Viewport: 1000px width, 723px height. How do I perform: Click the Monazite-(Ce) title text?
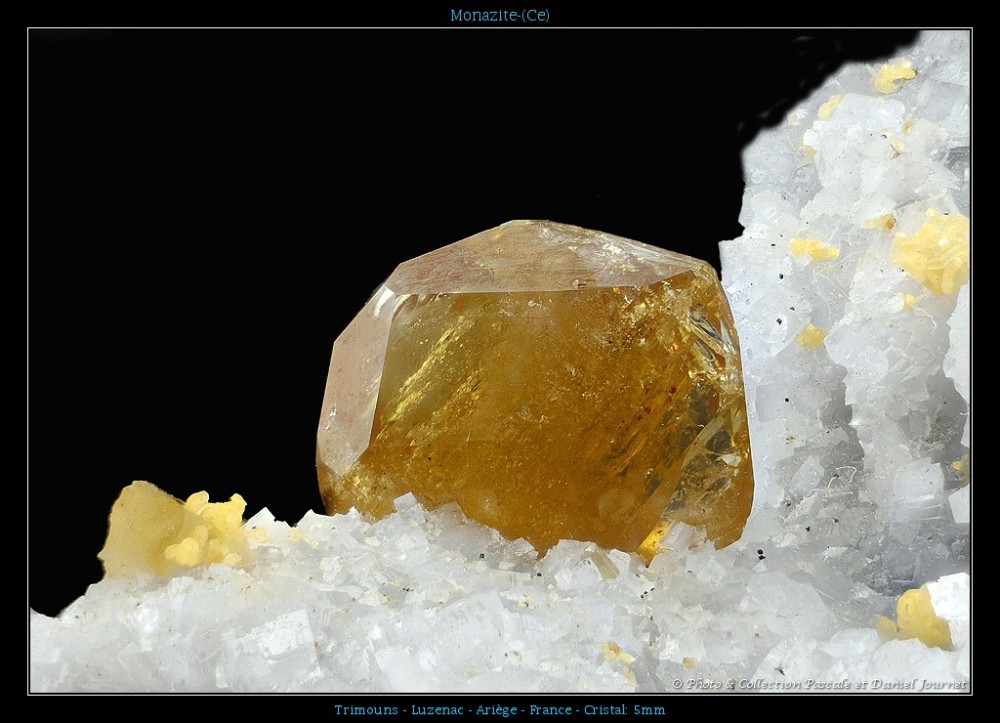point(499,15)
